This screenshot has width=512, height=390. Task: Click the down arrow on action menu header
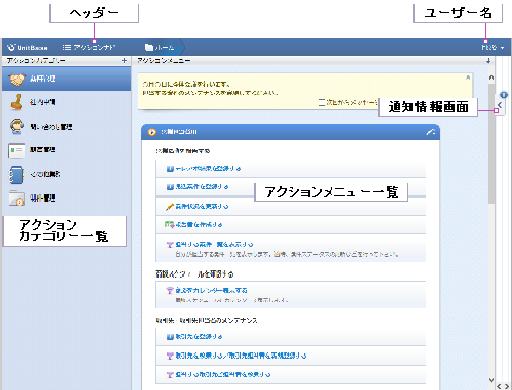point(488,61)
